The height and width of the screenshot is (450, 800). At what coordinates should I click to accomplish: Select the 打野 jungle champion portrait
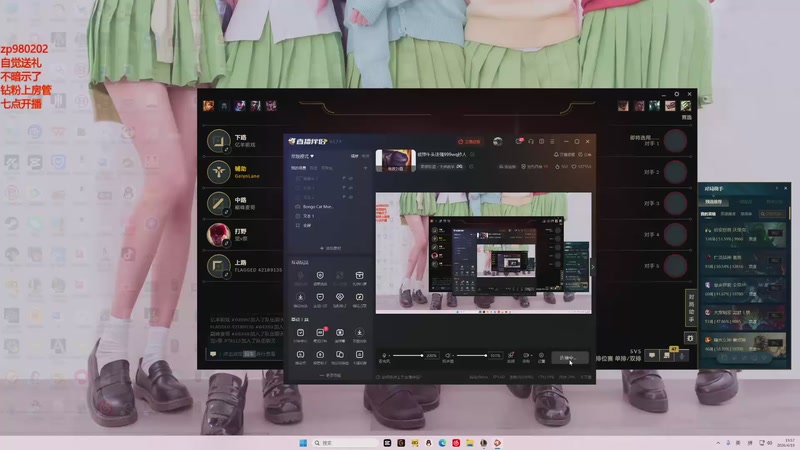218,235
